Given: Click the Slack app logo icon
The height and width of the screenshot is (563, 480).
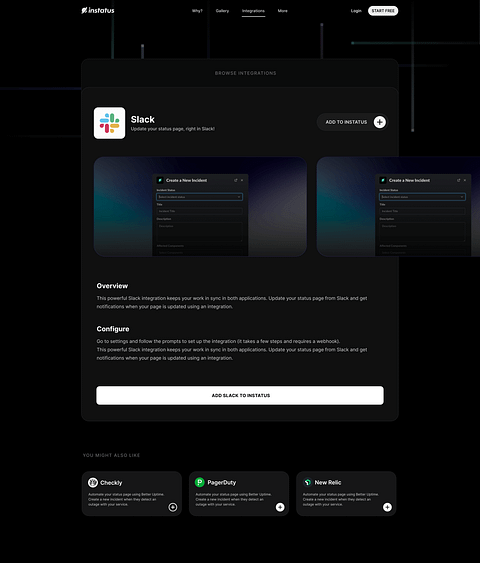Looking at the screenshot, I should tap(109, 123).
